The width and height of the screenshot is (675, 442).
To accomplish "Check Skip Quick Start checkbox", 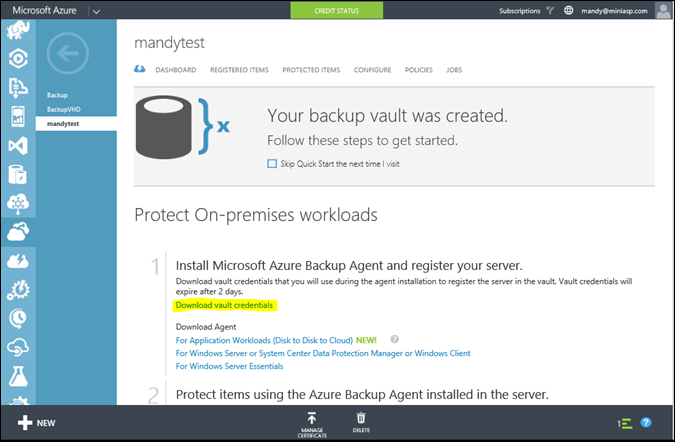I will point(272,162).
